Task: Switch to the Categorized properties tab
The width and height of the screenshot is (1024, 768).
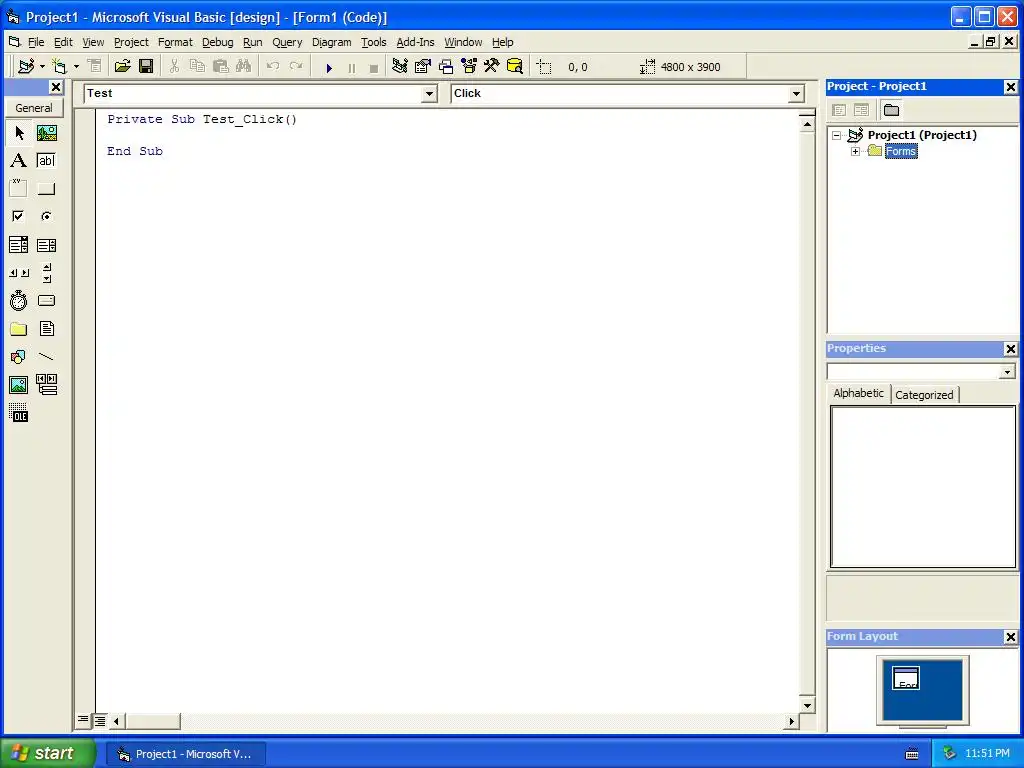Action: click(924, 395)
